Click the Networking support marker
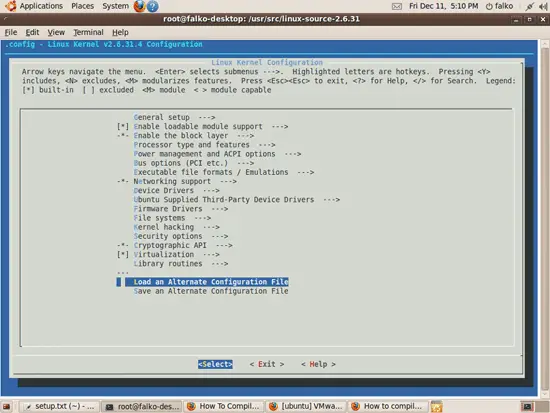This screenshot has height=413, width=550. point(123,181)
